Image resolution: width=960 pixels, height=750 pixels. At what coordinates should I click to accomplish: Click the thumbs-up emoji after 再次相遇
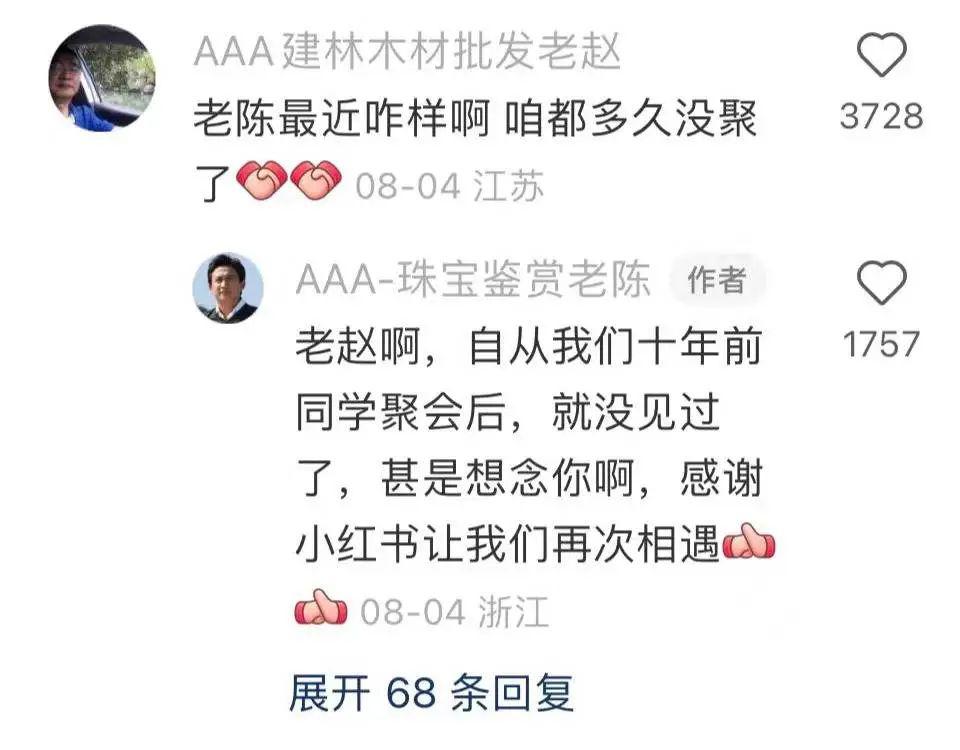coord(749,541)
